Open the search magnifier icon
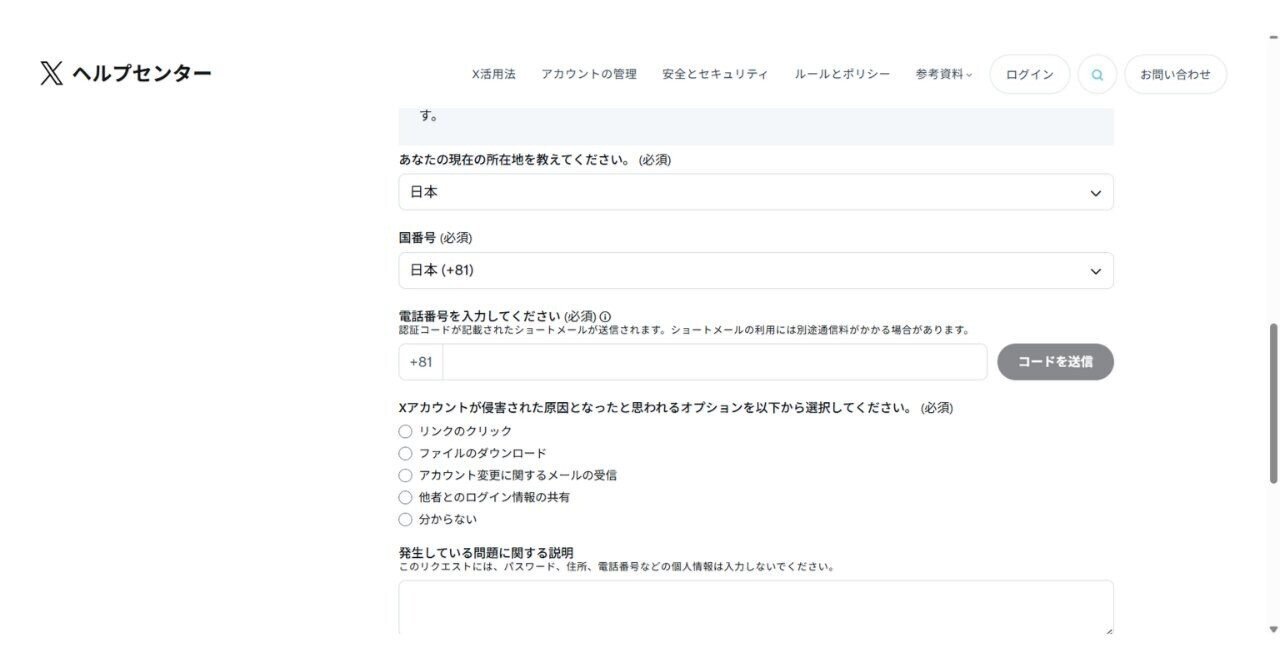This screenshot has height=670, width=1280. tap(1096, 74)
